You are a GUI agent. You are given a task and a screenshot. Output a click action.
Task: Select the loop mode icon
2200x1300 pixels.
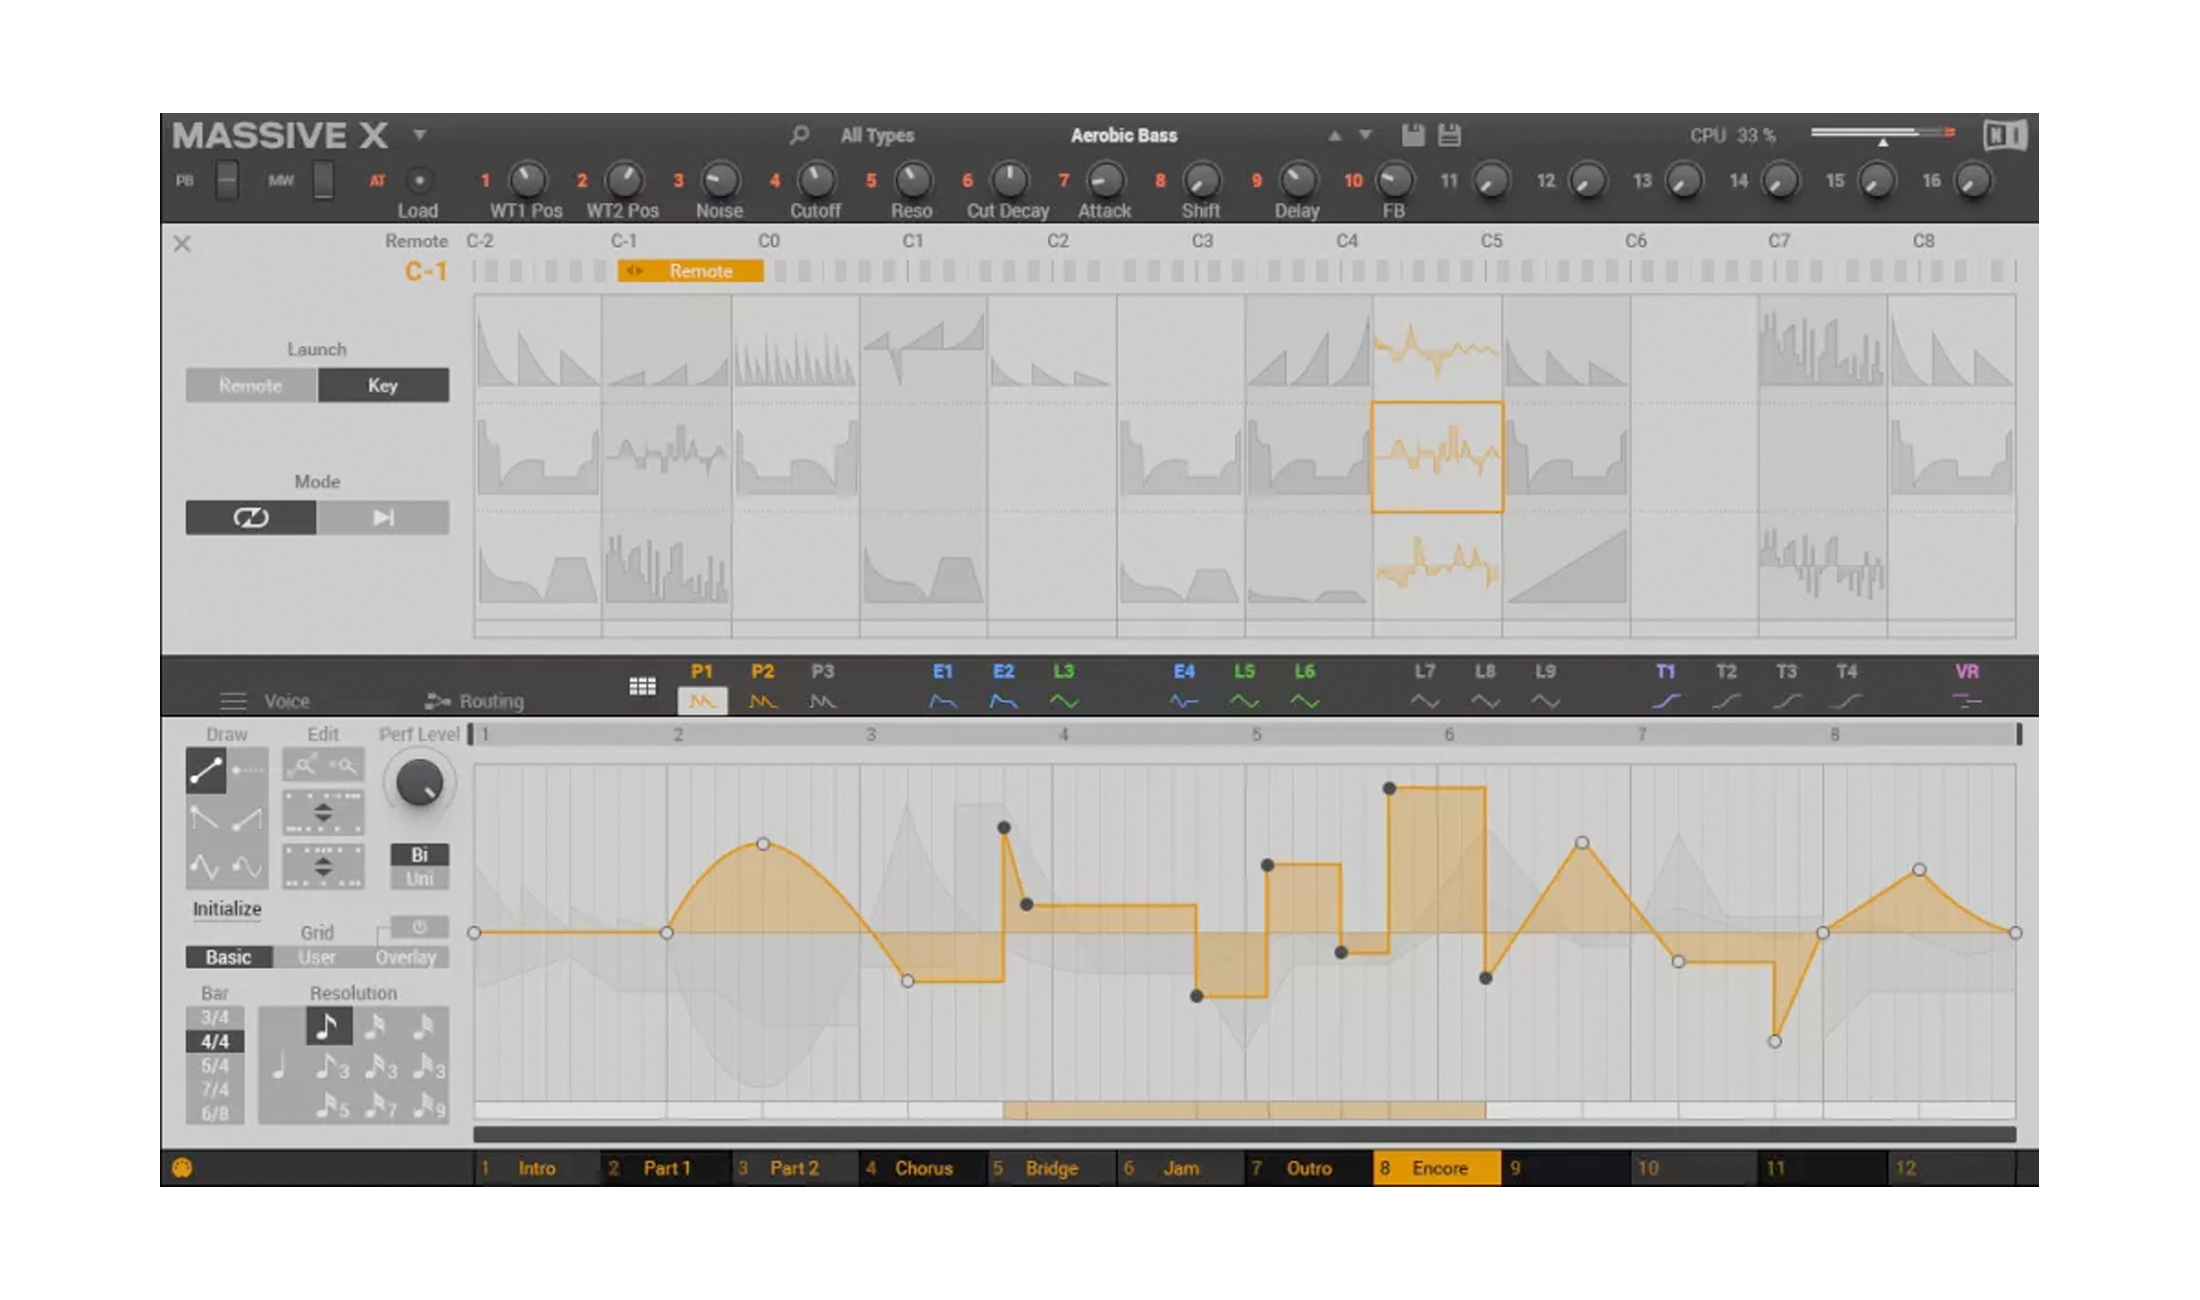251,518
